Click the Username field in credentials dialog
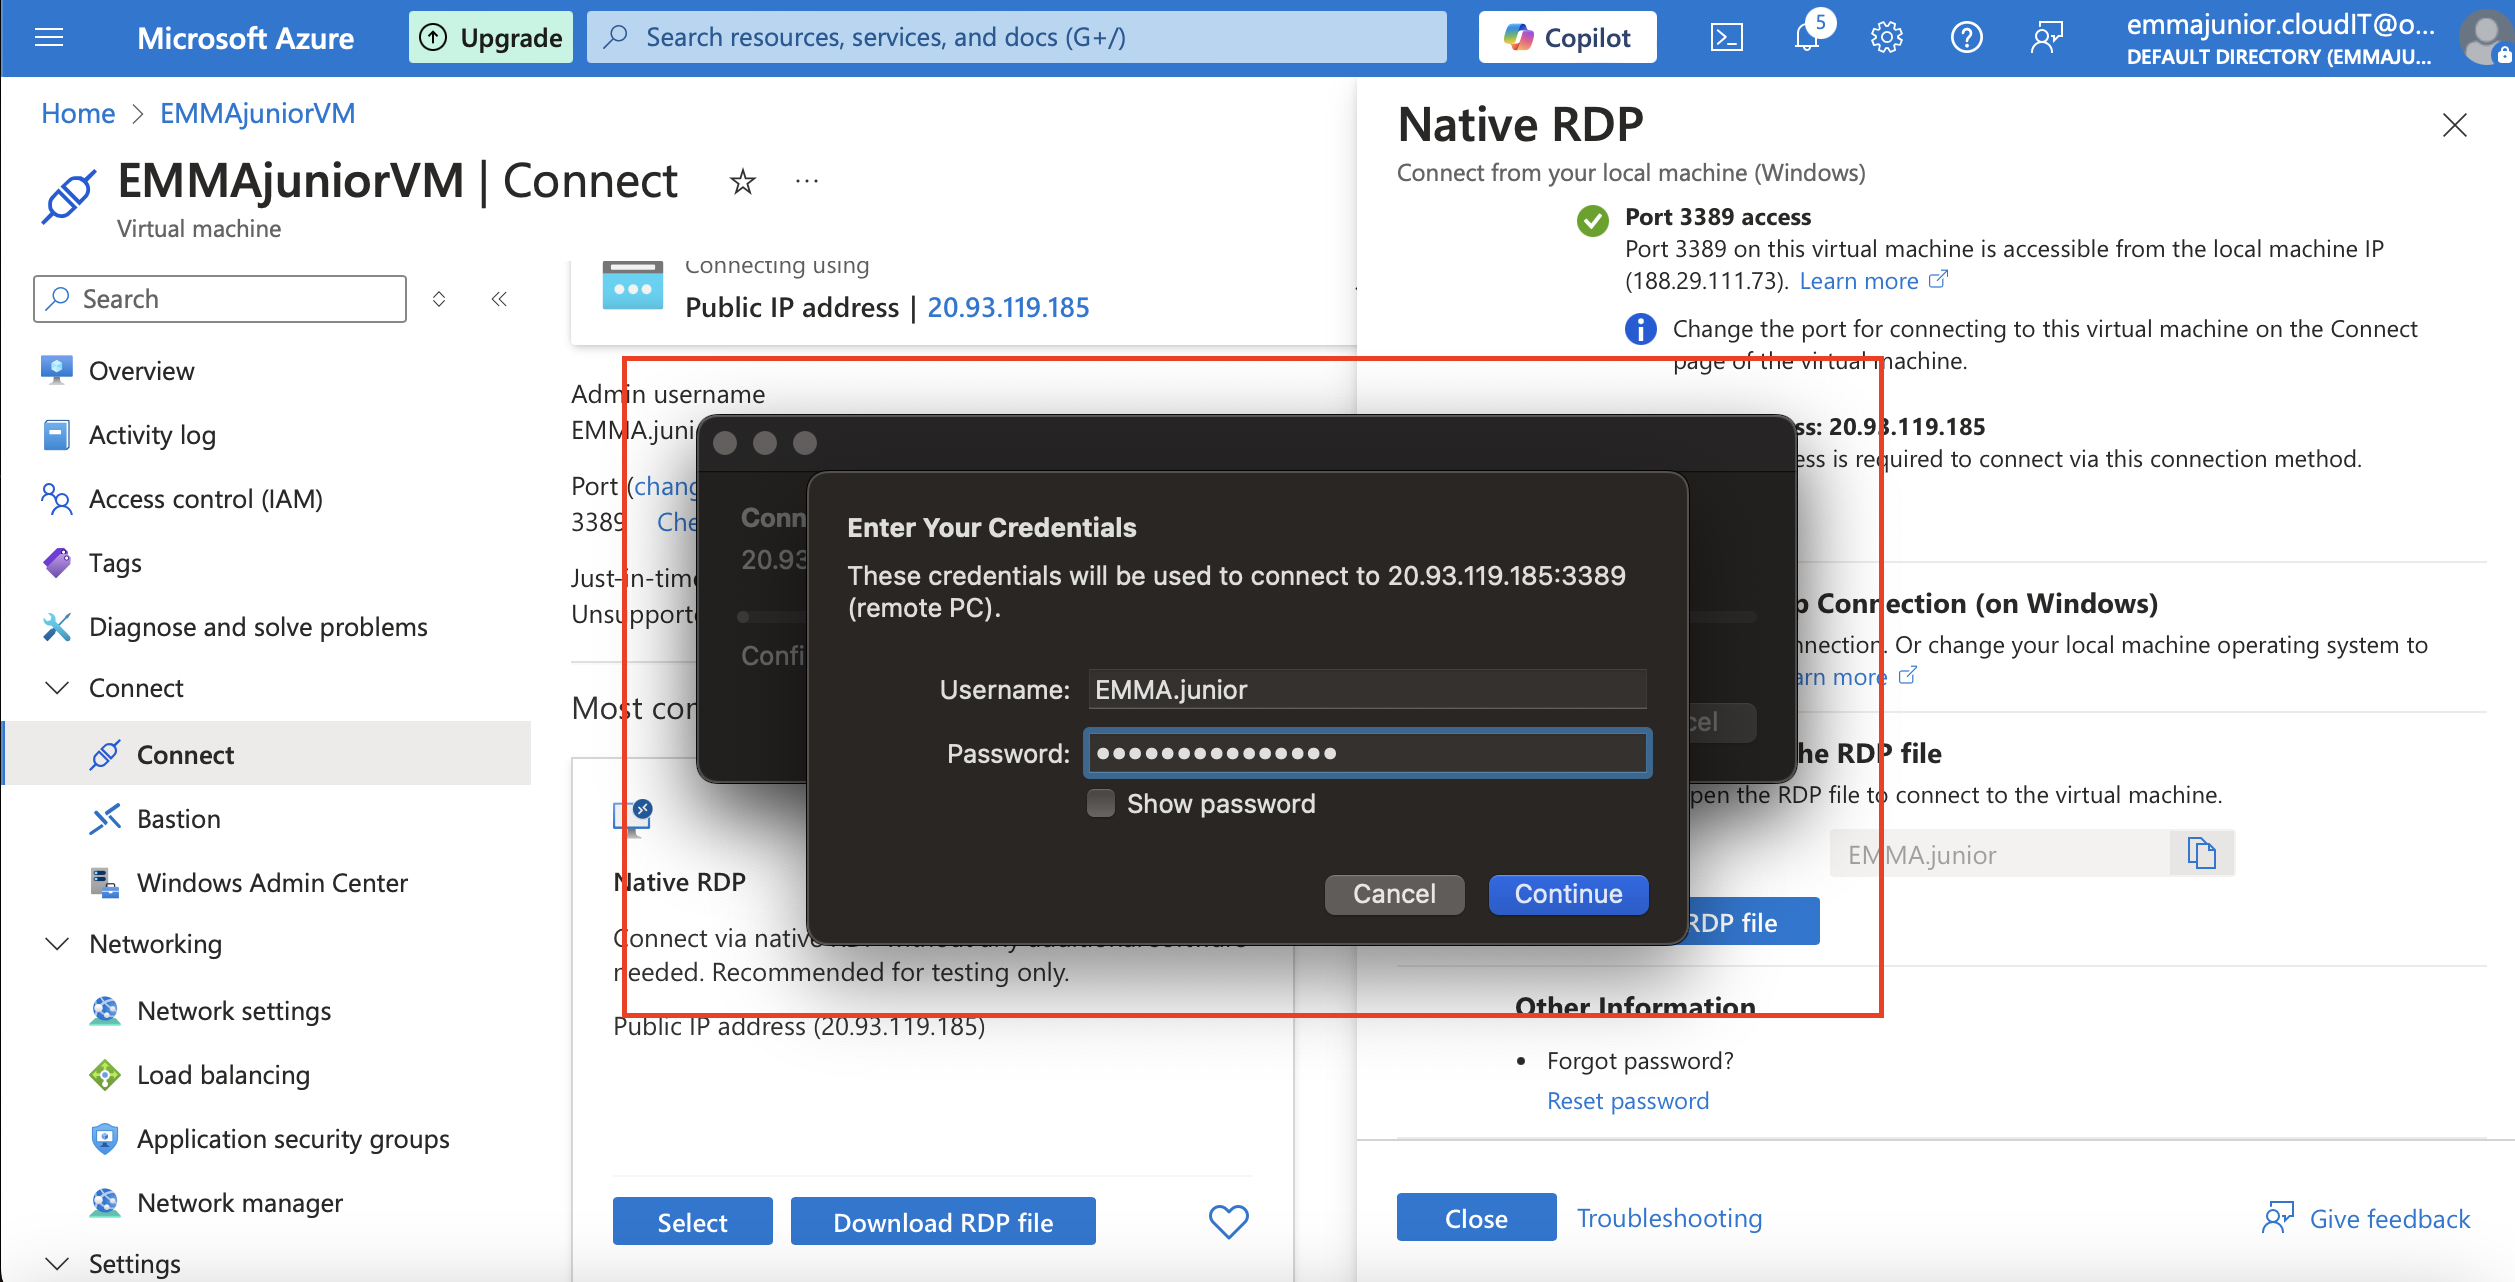The width and height of the screenshot is (2515, 1282). pos(1367,689)
